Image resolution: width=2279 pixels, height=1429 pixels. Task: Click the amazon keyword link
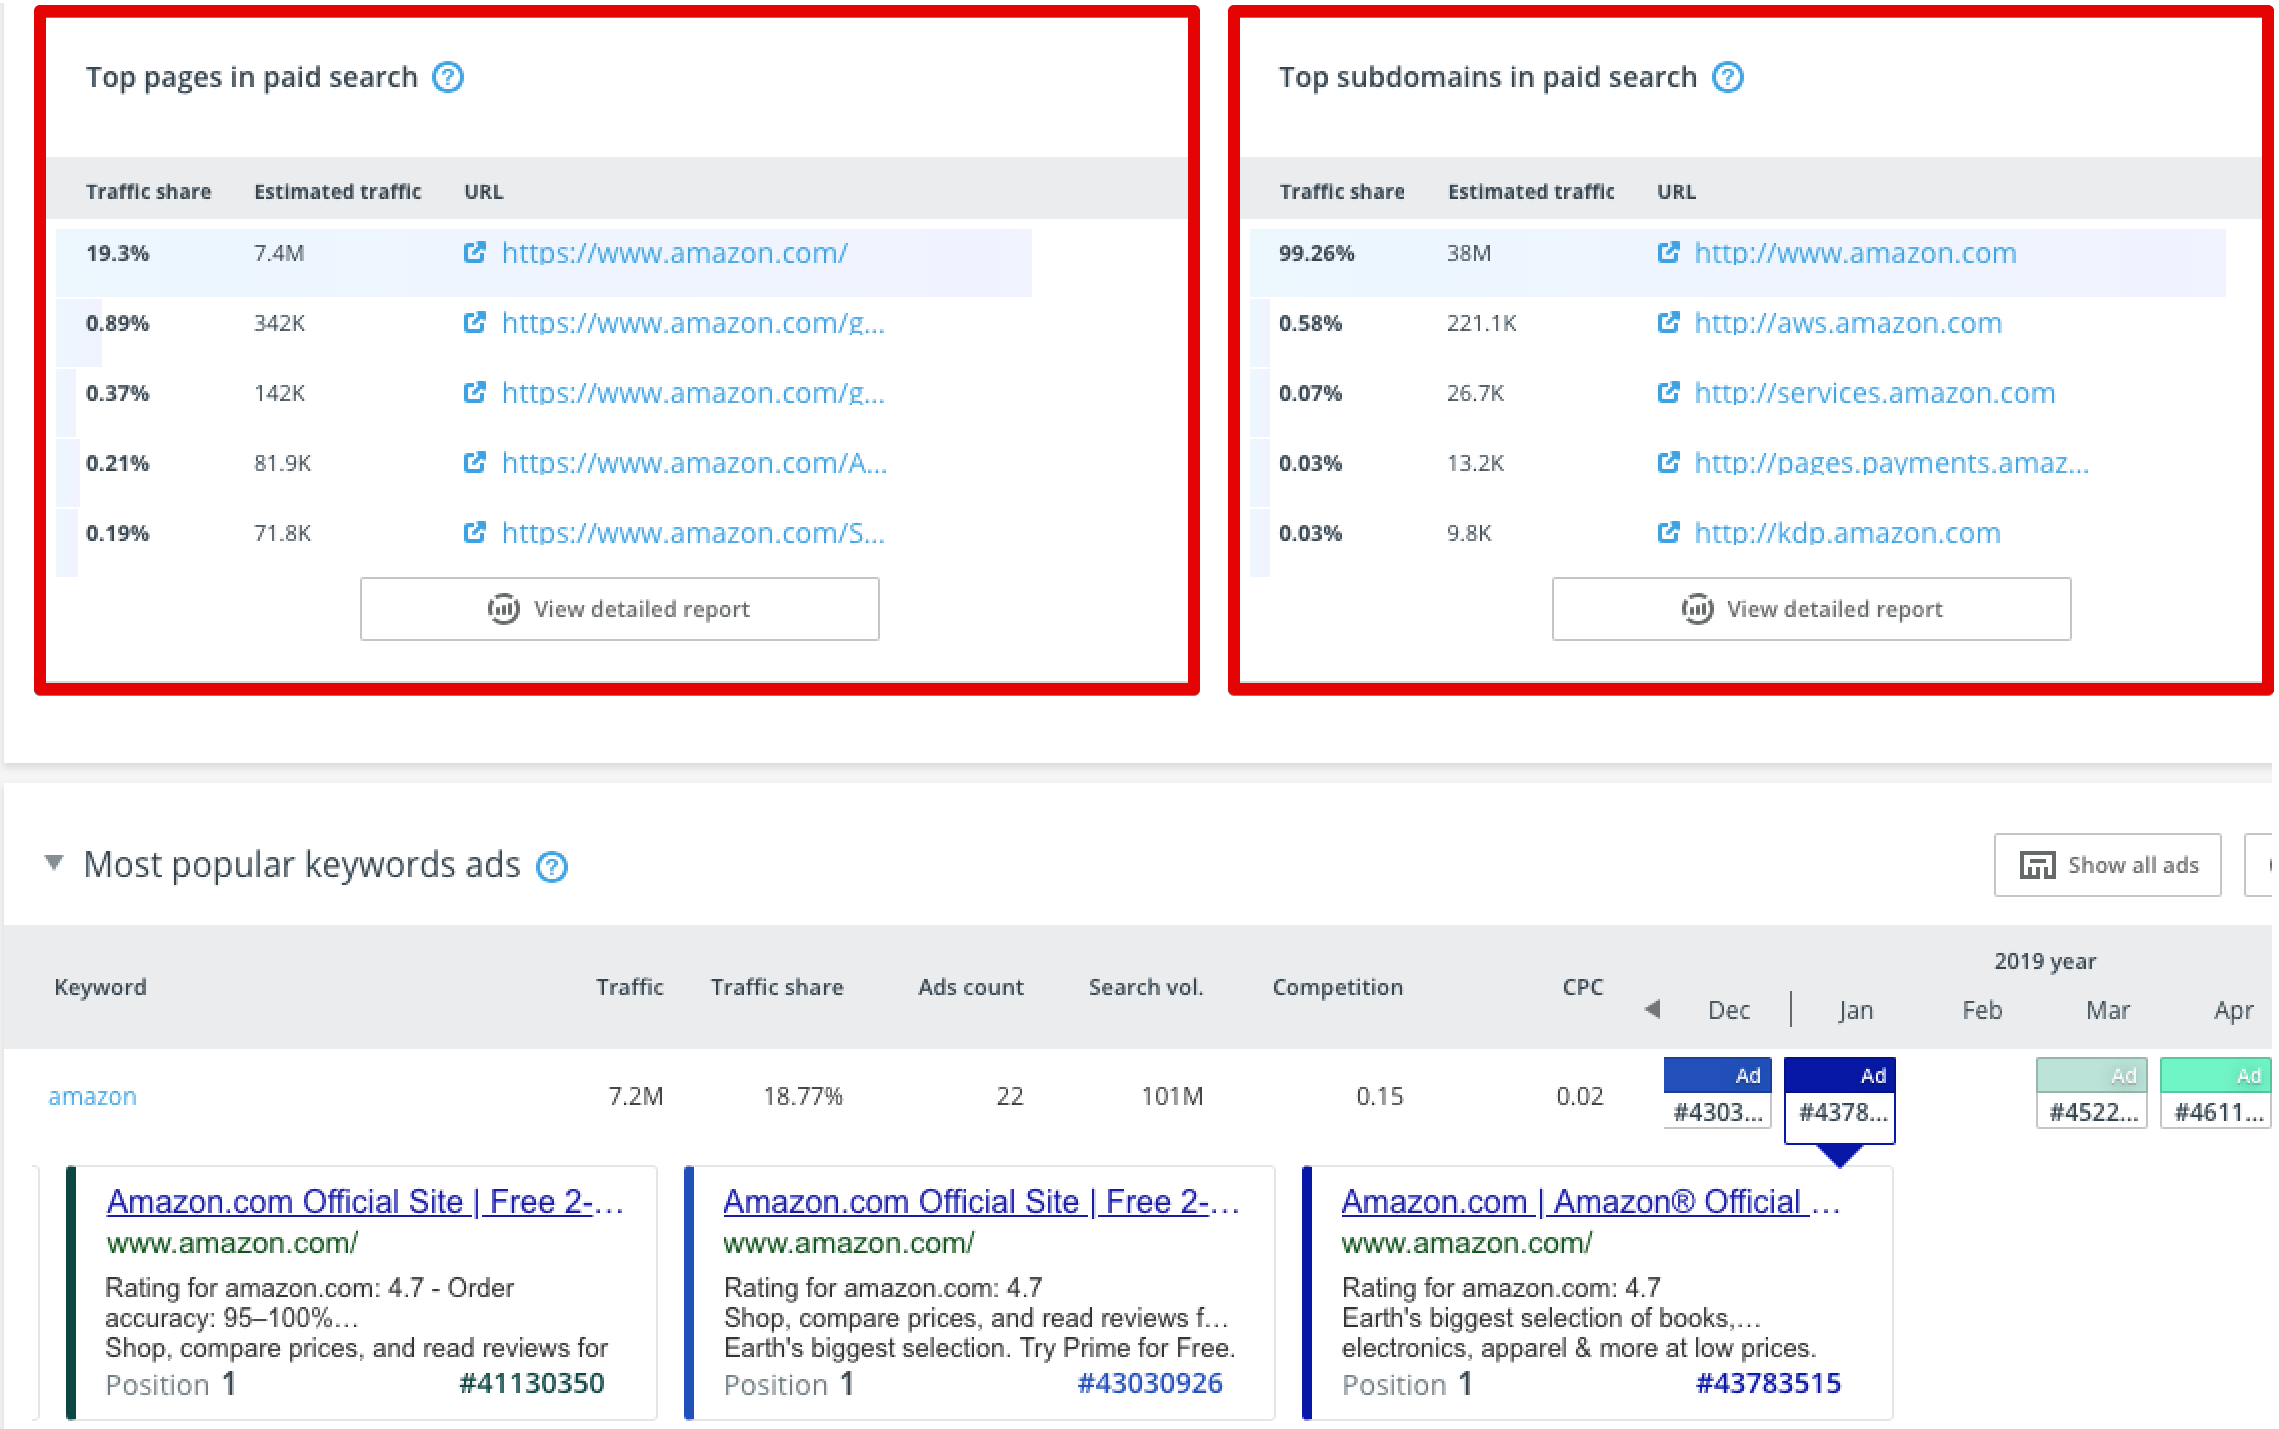(x=92, y=1096)
